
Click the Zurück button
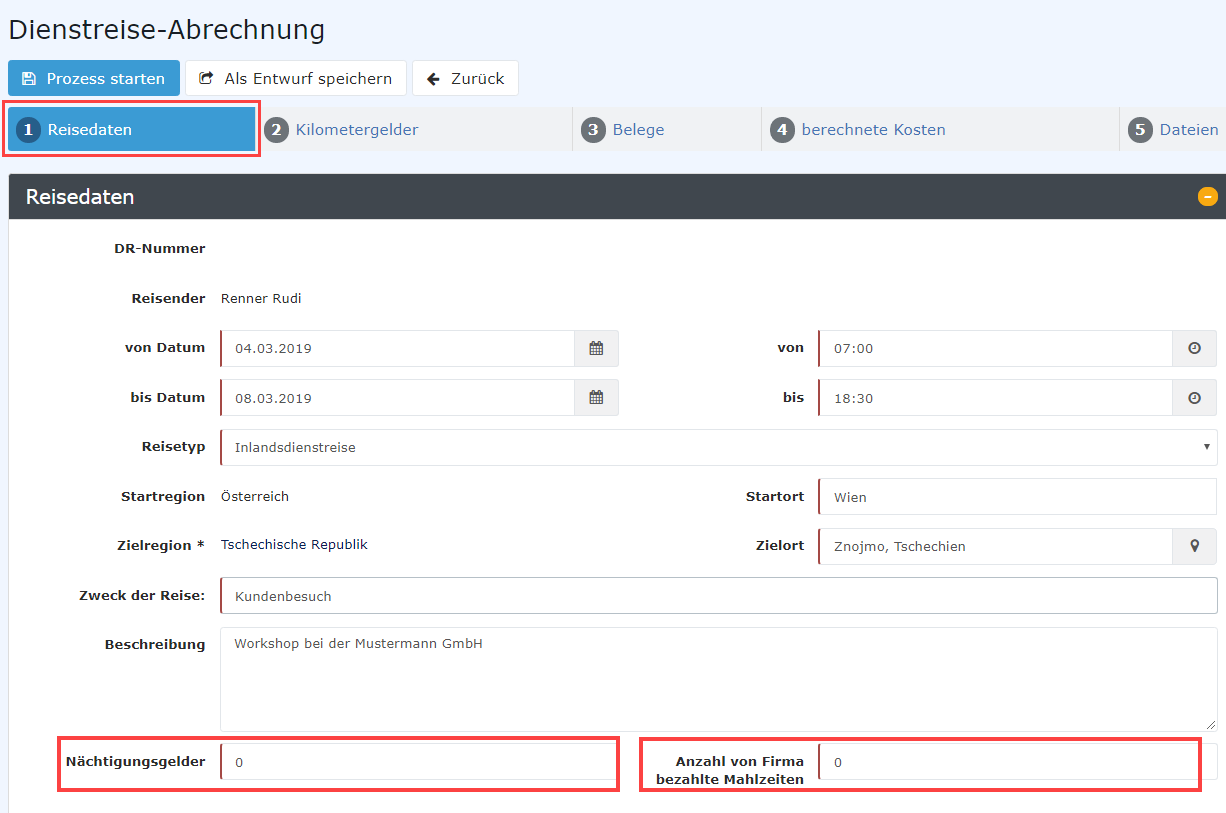click(x=465, y=78)
